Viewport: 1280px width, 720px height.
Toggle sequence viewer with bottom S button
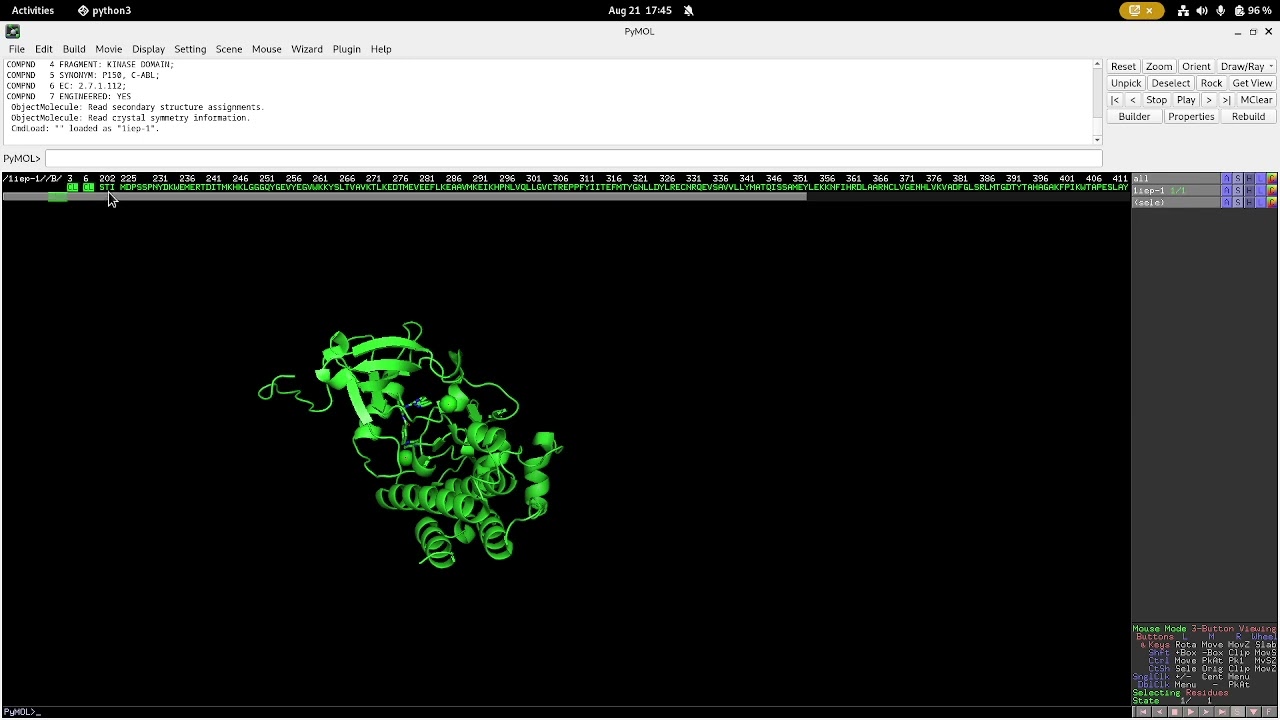(1238, 712)
